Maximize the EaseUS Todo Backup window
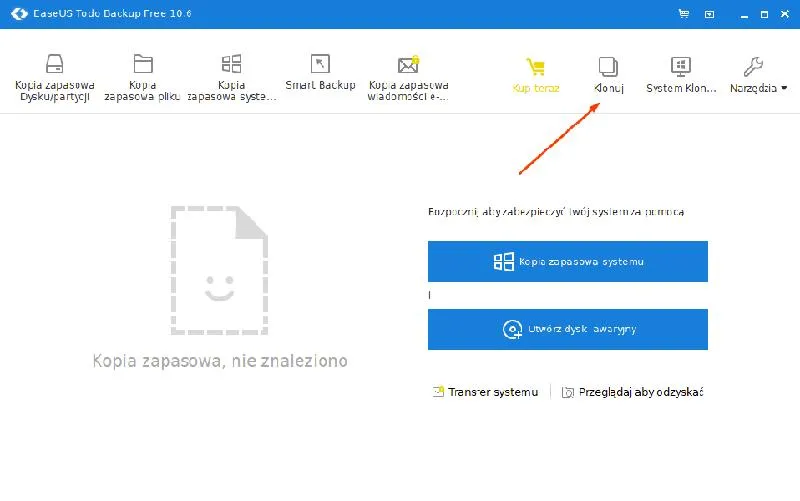Screen dimensions: 800x501 pyautogui.click(x=764, y=14)
